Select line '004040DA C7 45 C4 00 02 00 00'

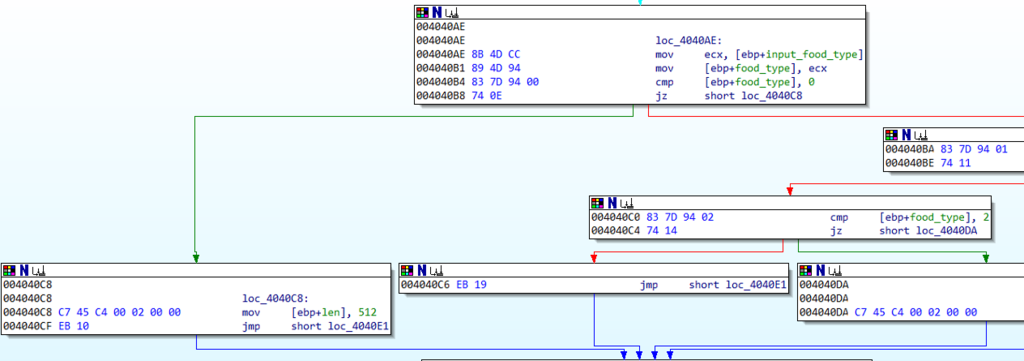coord(888,313)
